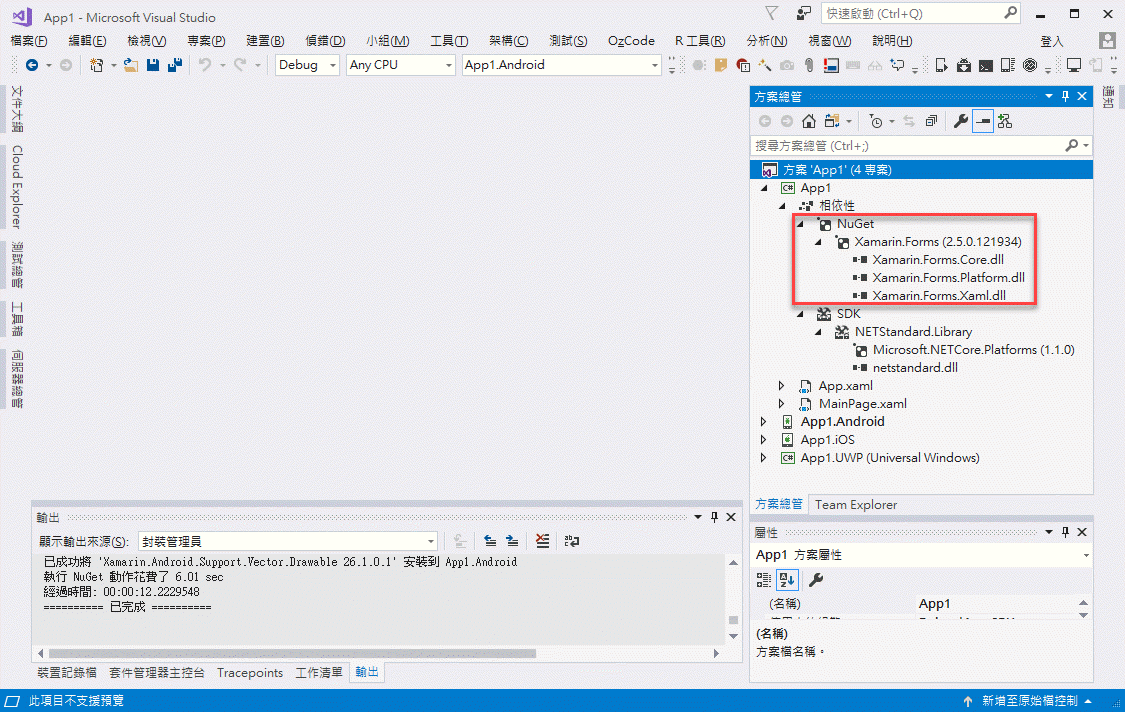Collapse the SDK node
1125x712 pixels.
pyautogui.click(x=800, y=314)
